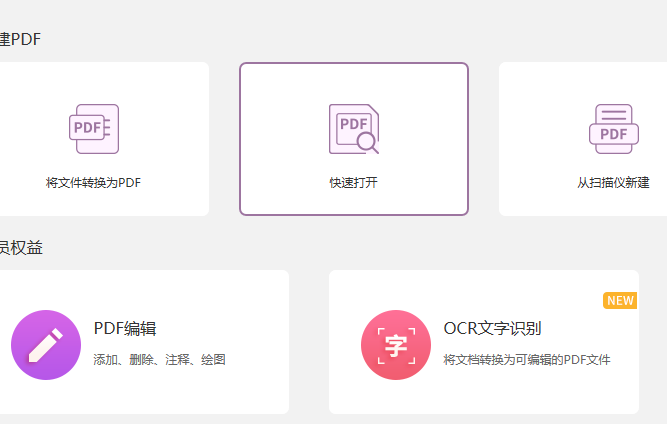The width and height of the screenshot is (667, 424).
Task: Open the 将文件转换为PDF label
Action: click(93, 183)
